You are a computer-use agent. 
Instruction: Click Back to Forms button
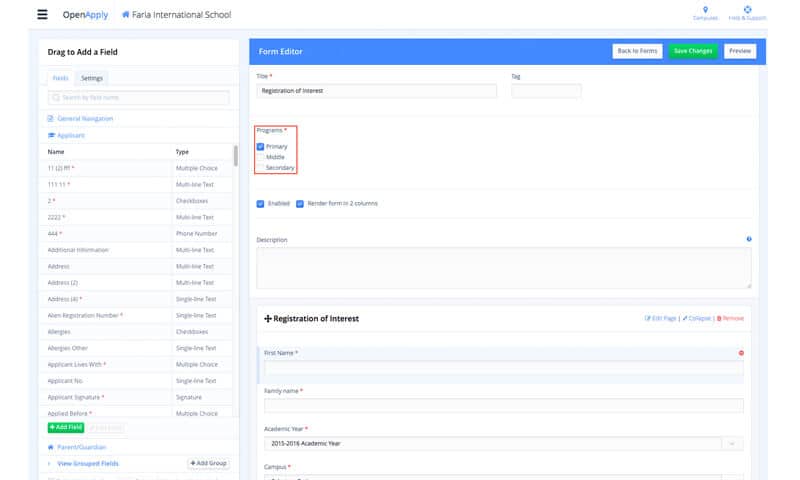pyautogui.click(x=637, y=51)
